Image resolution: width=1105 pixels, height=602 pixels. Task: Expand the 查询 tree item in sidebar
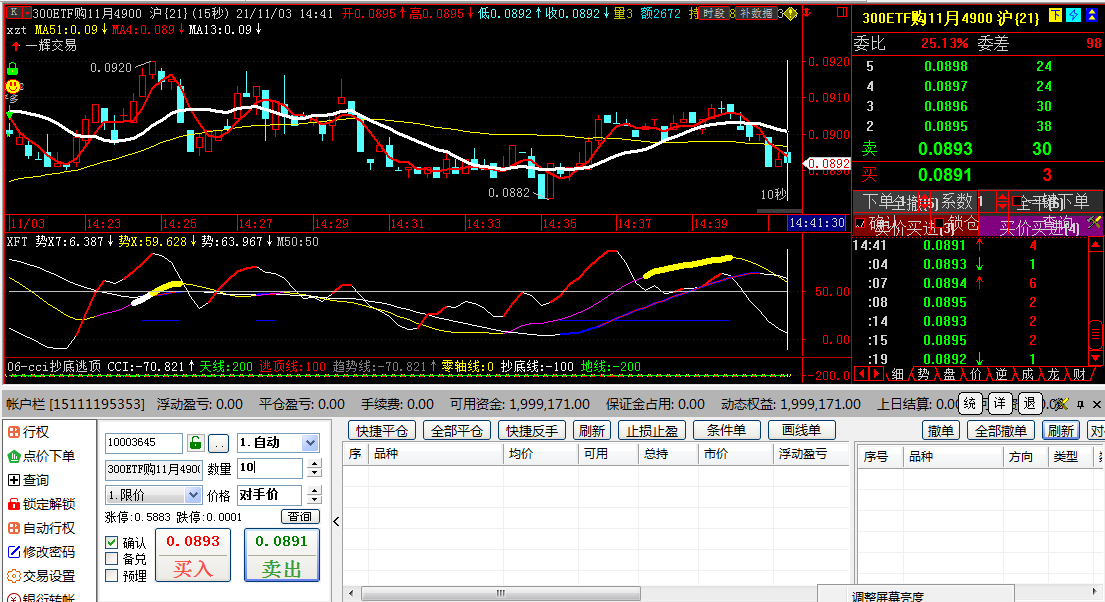[x=28, y=480]
